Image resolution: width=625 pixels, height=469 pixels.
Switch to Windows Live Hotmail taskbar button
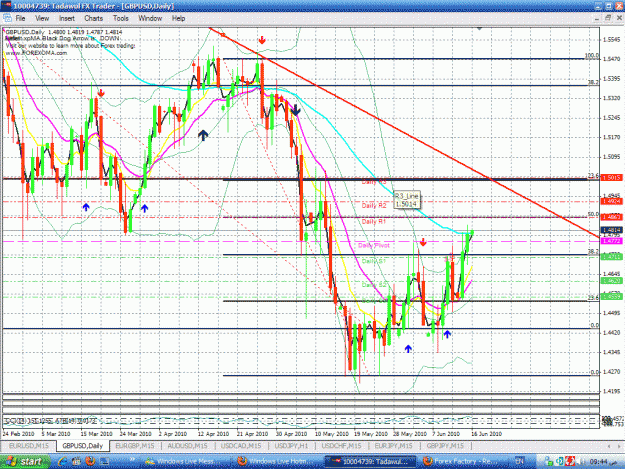pos(278,461)
